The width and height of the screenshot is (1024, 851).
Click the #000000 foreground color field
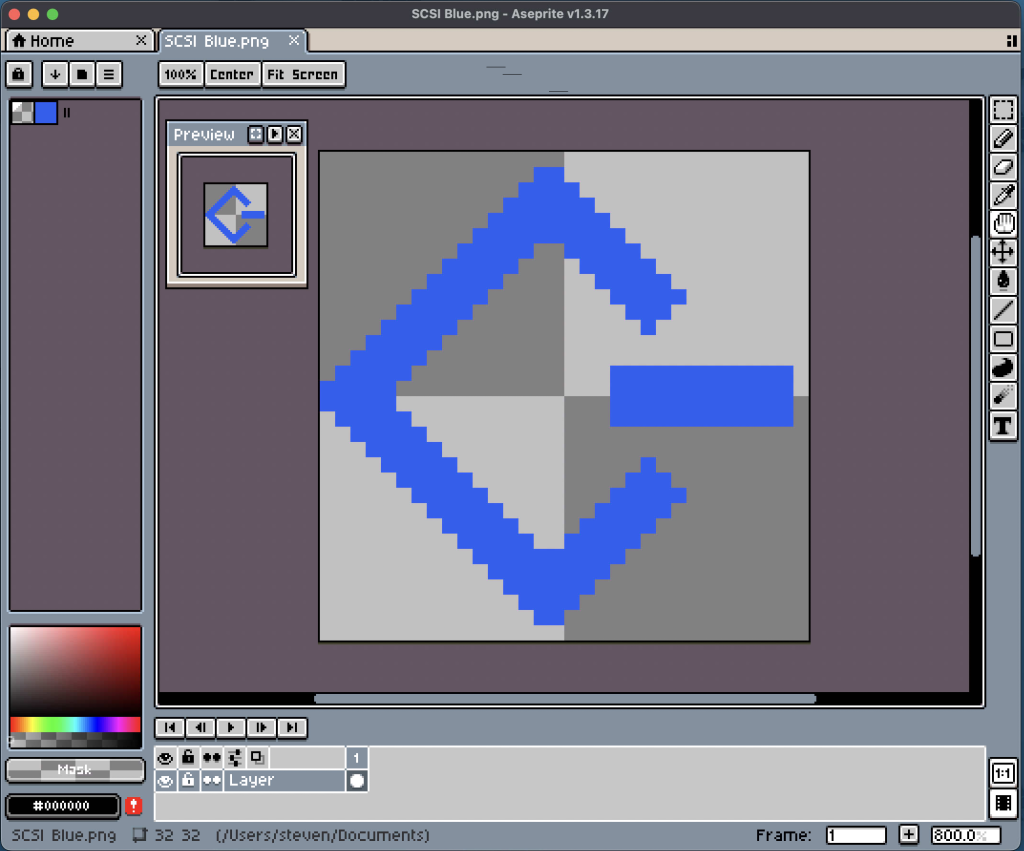point(63,806)
